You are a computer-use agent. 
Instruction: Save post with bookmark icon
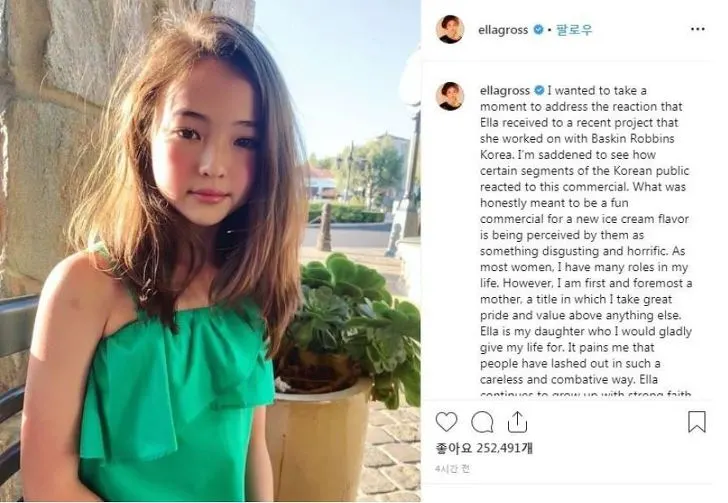click(696, 421)
